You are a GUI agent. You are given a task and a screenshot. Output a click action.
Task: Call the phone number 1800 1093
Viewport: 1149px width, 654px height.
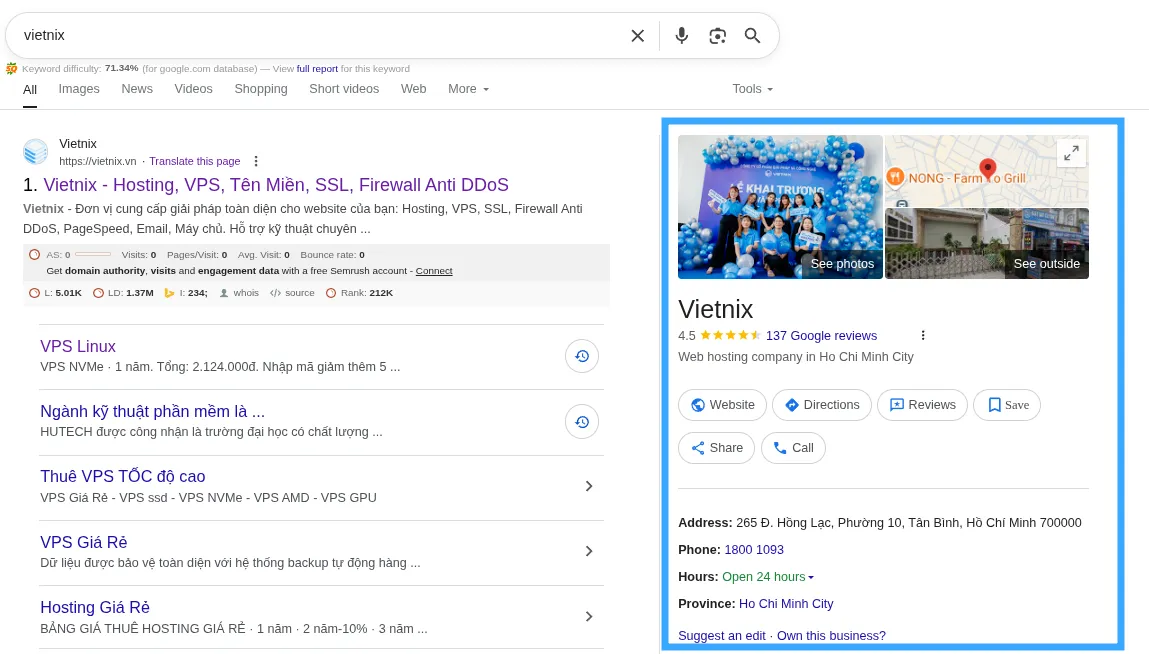pyautogui.click(x=754, y=550)
